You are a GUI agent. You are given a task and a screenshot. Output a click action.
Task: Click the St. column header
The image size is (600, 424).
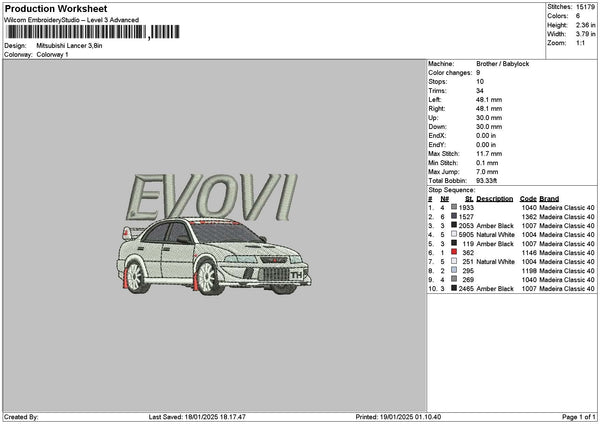pyautogui.click(x=469, y=199)
